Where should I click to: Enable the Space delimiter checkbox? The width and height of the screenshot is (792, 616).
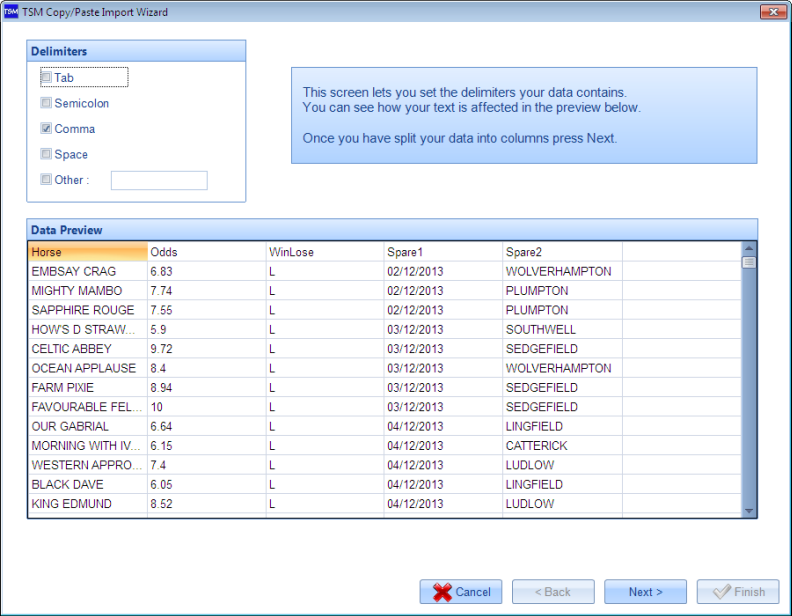(x=46, y=154)
